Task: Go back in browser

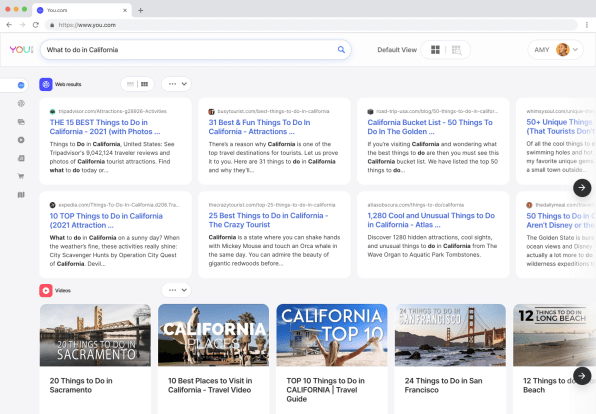Action: [x=9, y=25]
